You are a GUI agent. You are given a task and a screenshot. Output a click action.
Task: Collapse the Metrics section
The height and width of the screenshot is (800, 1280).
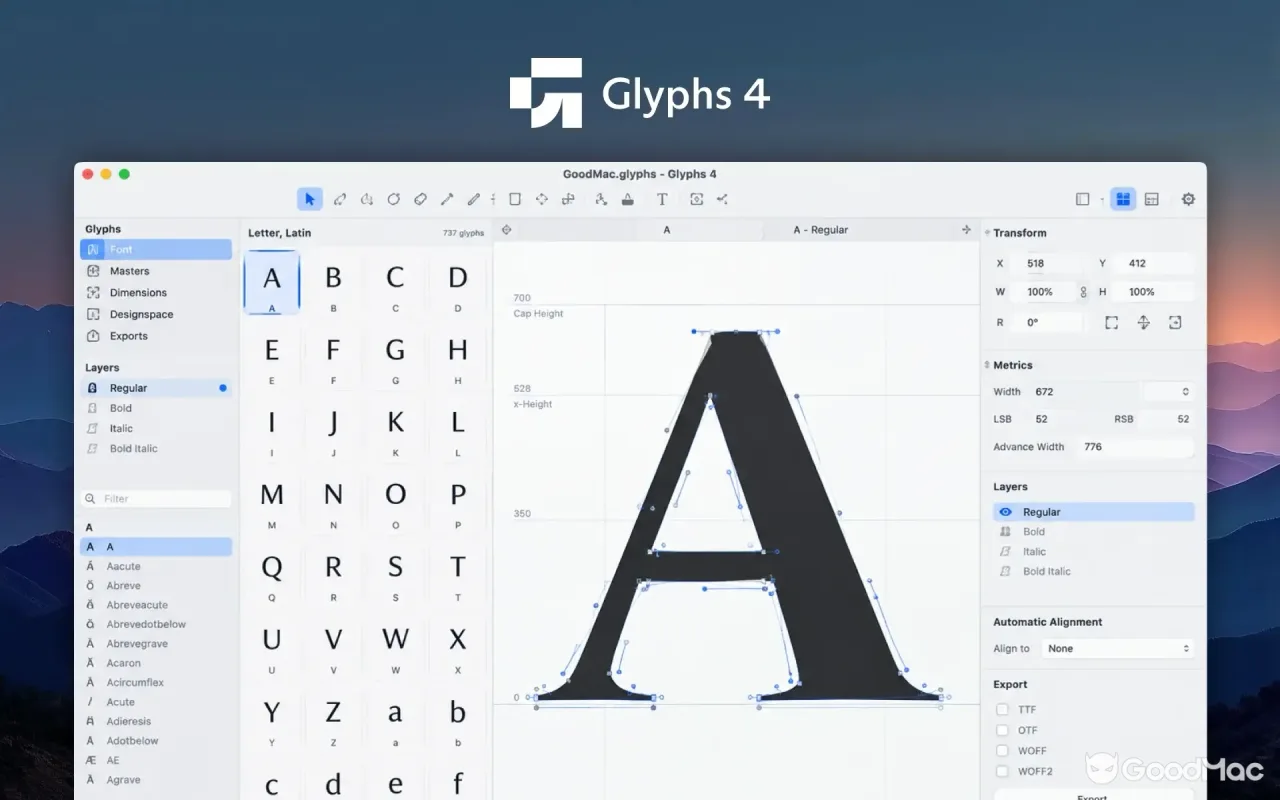(987, 365)
